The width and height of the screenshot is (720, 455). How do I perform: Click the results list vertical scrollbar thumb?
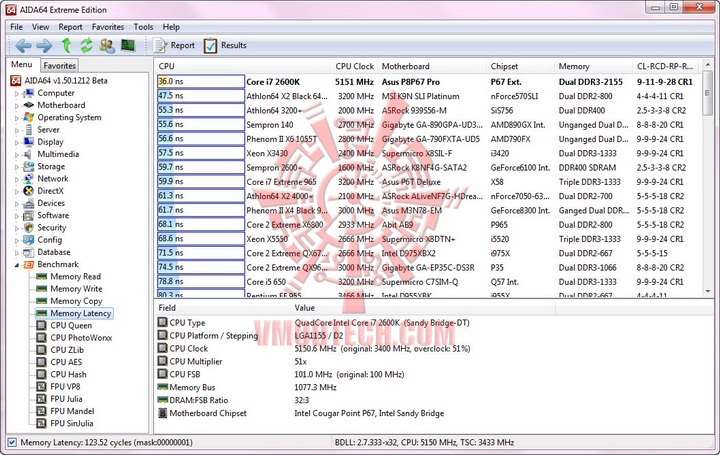click(707, 92)
